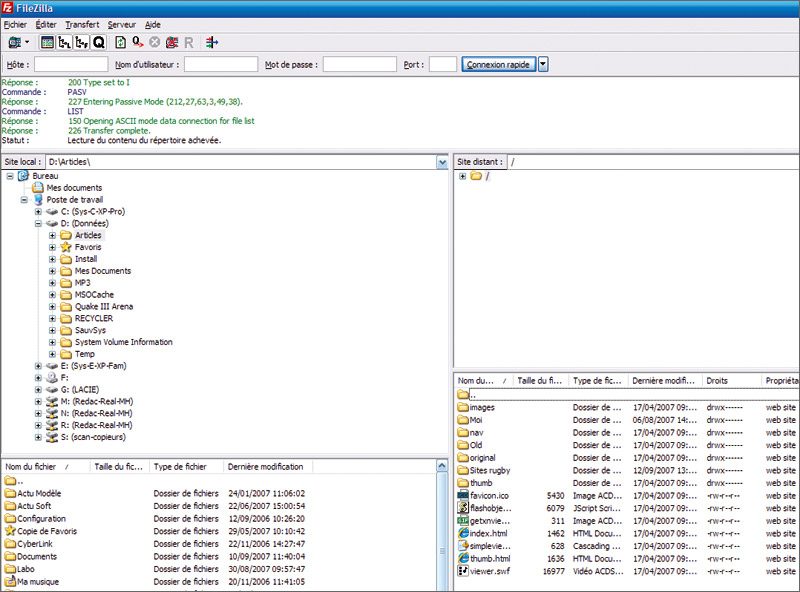
Task: Select local folder CyberLink
Action: coord(35,544)
